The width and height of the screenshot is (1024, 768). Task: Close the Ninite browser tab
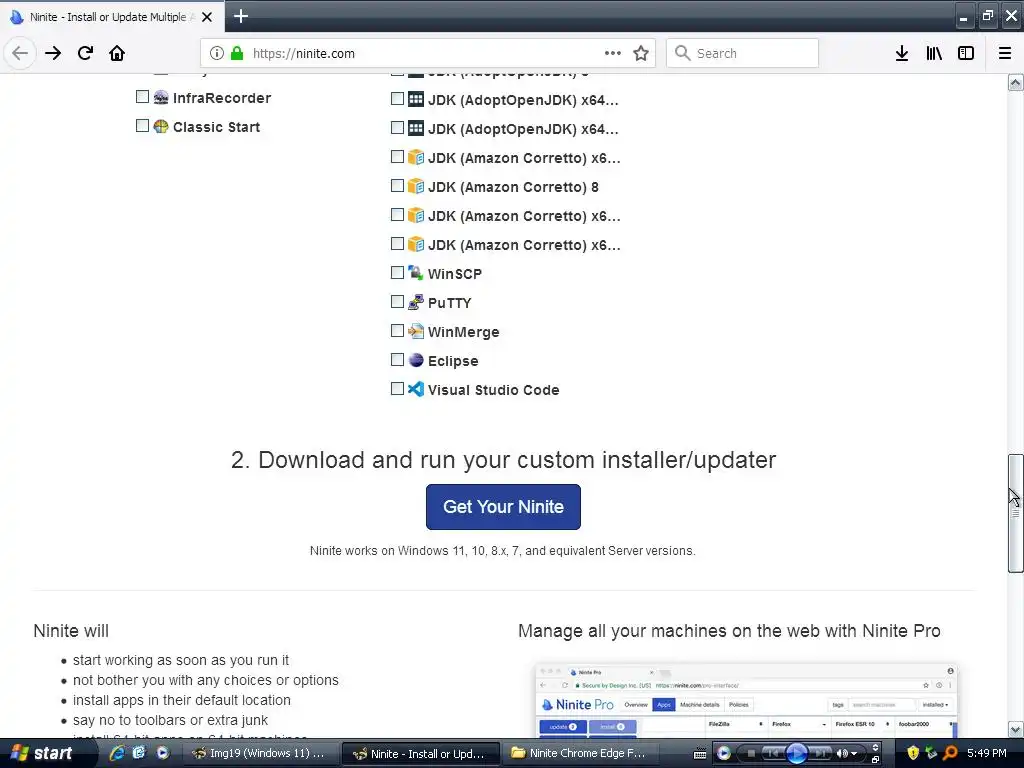pyautogui.click(x=207, y=17)
